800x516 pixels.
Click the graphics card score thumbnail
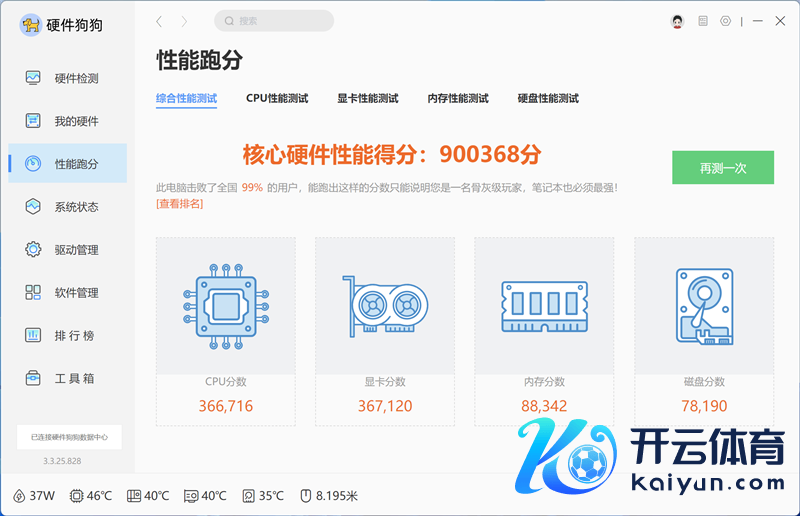tap(384, 305)
